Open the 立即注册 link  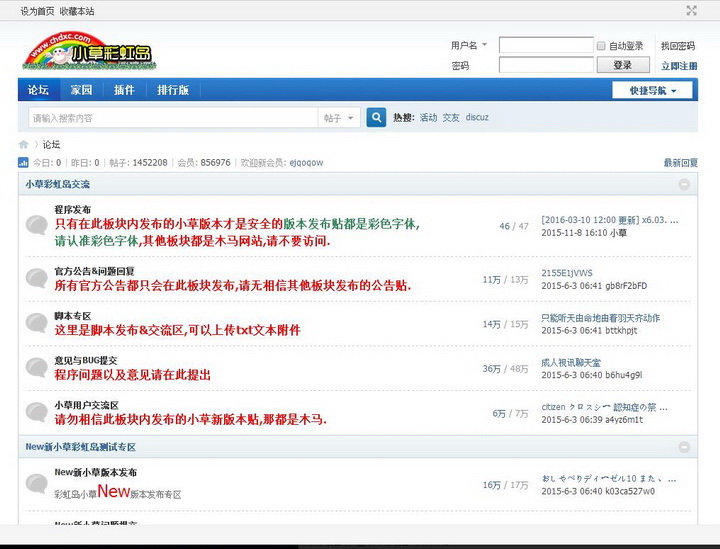pos(679,66)
